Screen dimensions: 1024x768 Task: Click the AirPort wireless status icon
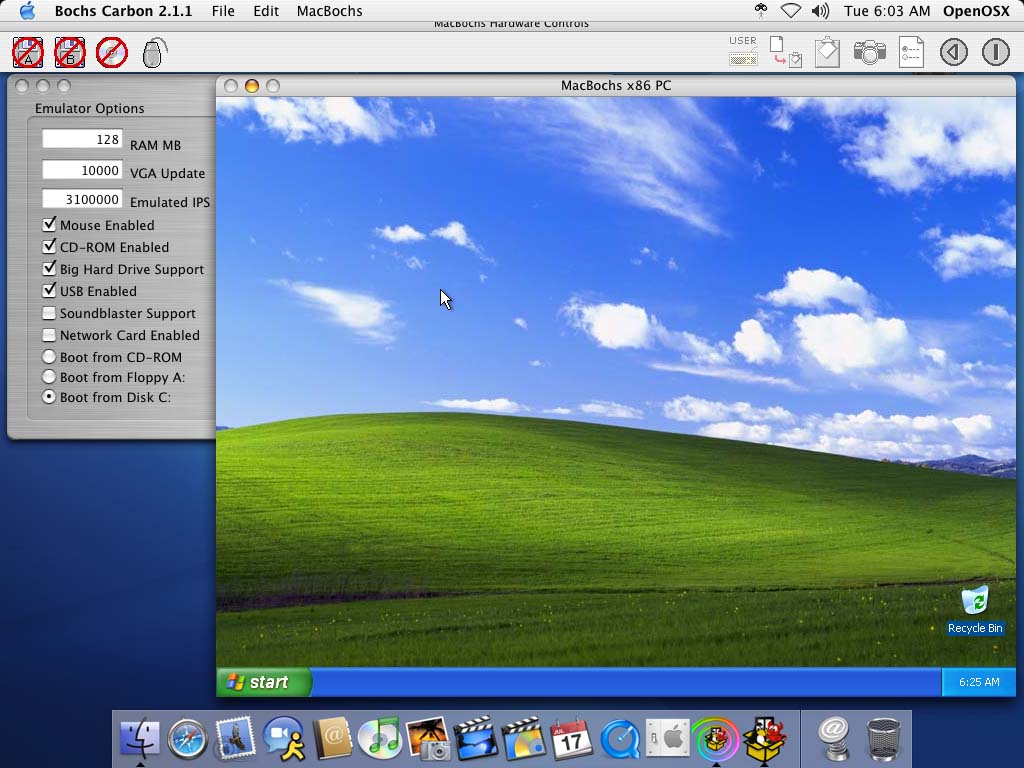coord(790,11)
